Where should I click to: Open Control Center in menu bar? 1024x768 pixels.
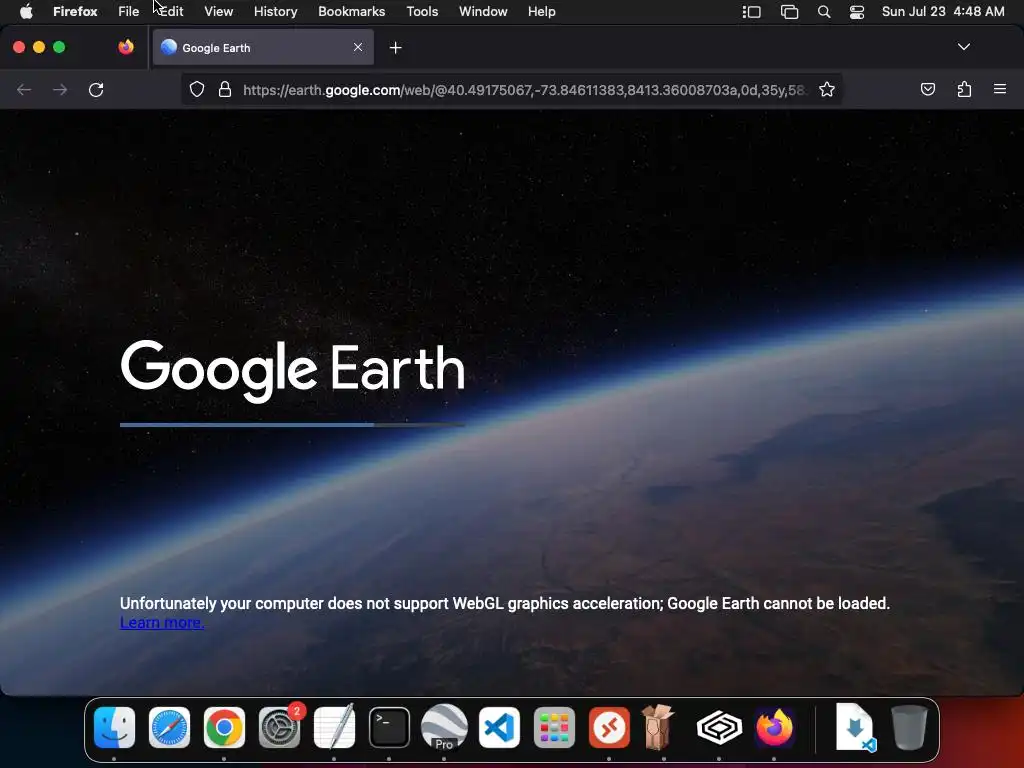tap(857, 12)
